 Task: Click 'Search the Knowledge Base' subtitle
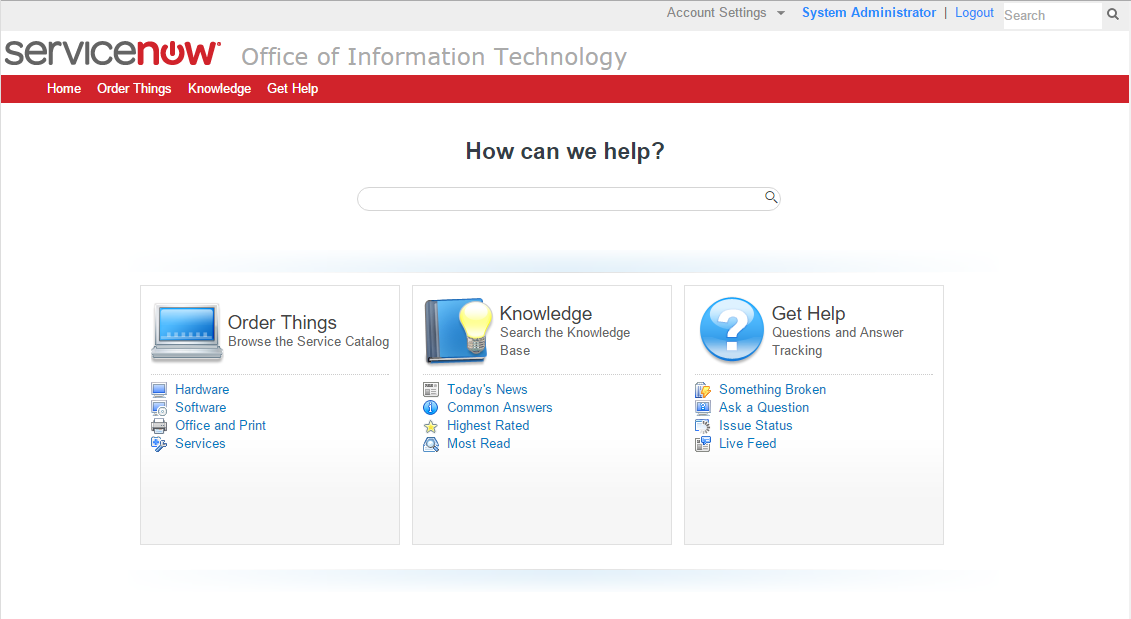pos(565,341)
